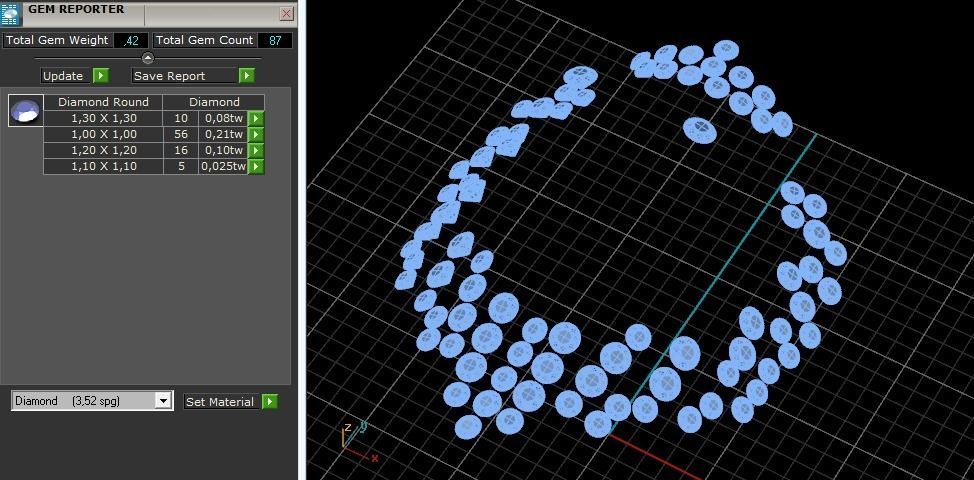The width and height of the screenshot is (974, 480).
Task: Click the Gem Reporter app icon
Action: click(x=9, y=14)
